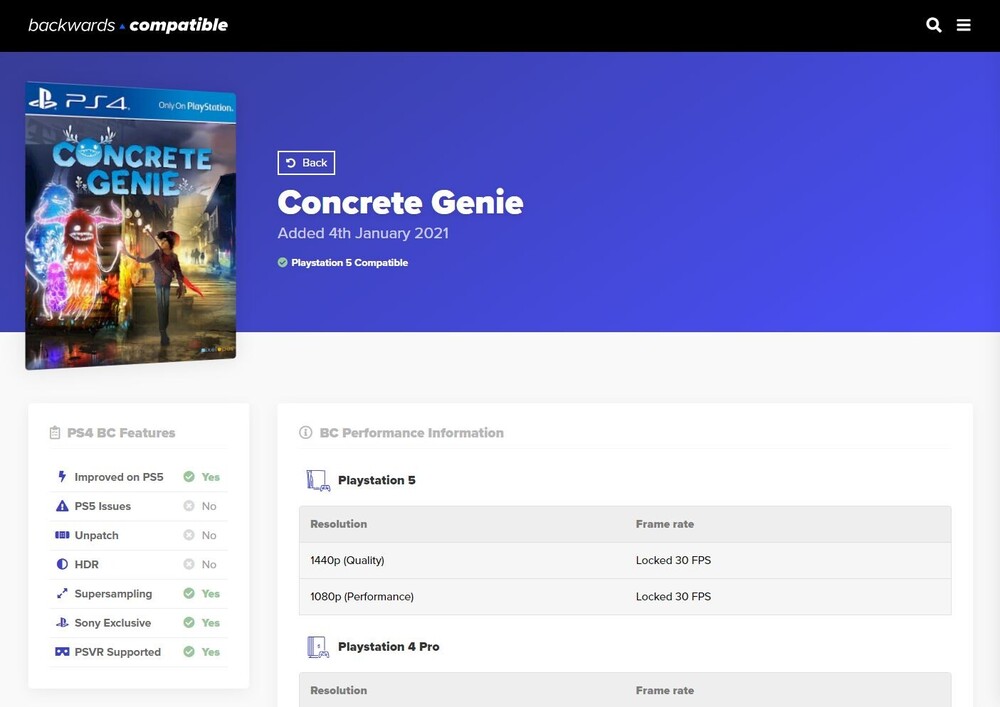
Task: Click the HDR half-circle icon
Action: (62, 564)
